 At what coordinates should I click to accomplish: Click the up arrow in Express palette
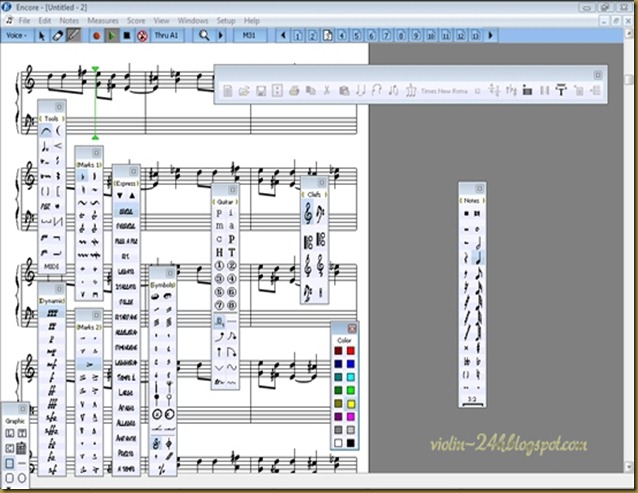[132, 196]
